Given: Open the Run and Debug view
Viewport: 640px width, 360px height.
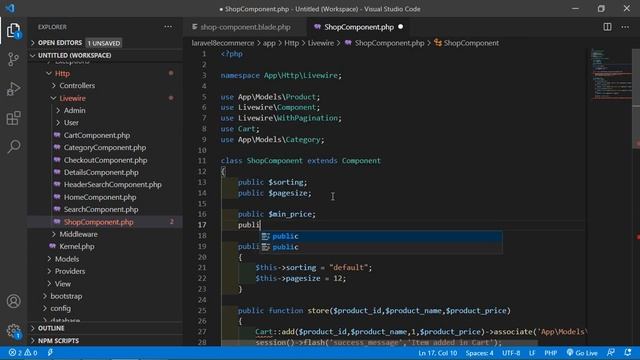Looking at the screenshot, I should coord(13,89).
